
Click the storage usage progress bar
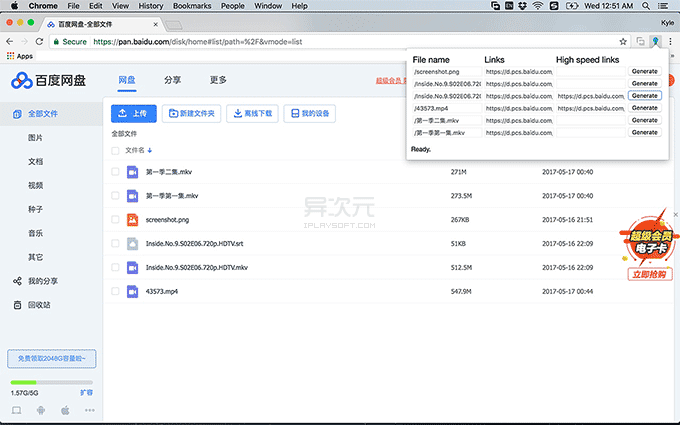[52, 382]
